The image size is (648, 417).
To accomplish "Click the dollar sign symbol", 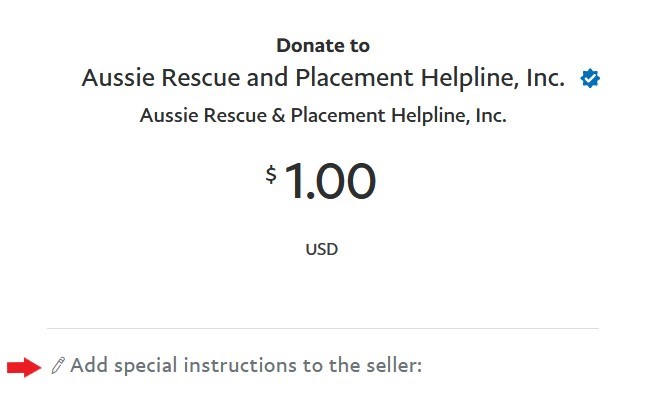I will (x=271, y=175).
